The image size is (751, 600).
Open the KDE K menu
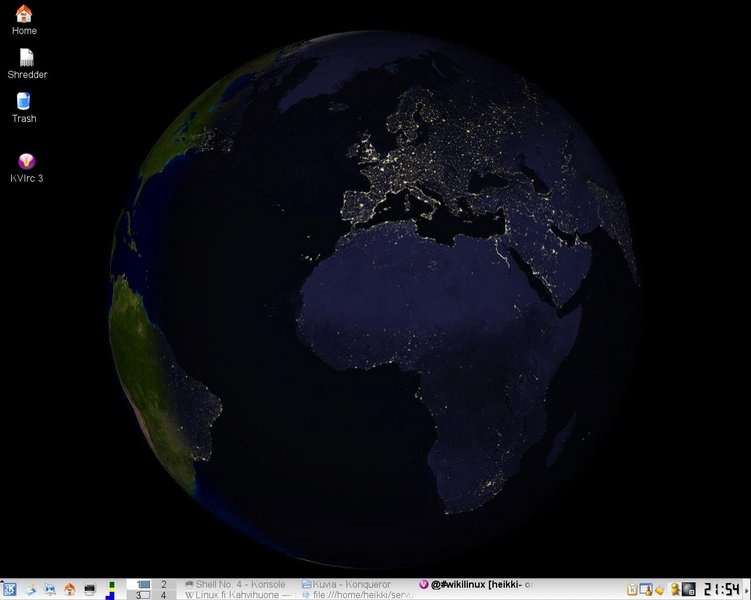(x=9, y=589)
